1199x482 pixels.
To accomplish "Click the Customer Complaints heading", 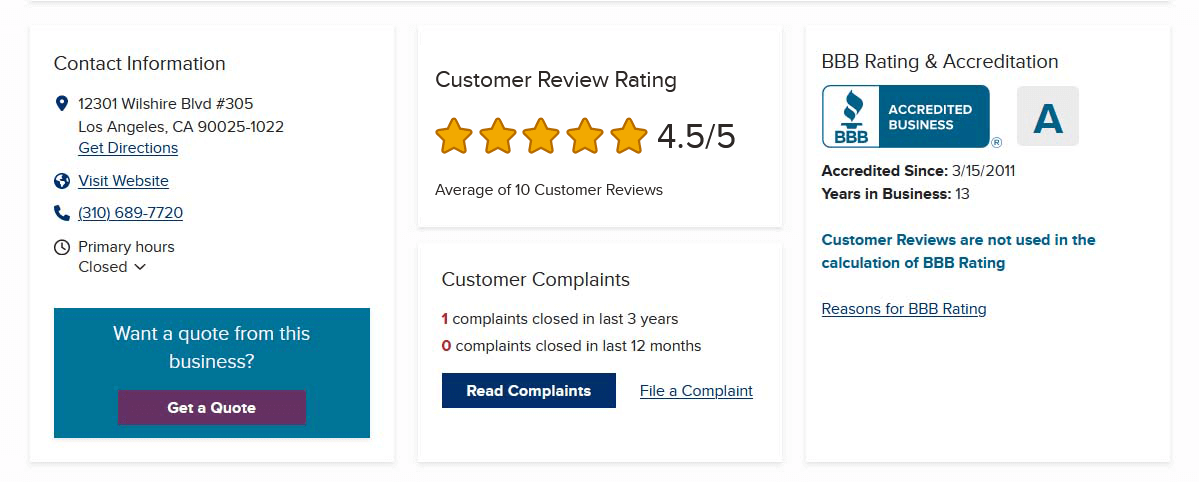I will click(536, 280).
